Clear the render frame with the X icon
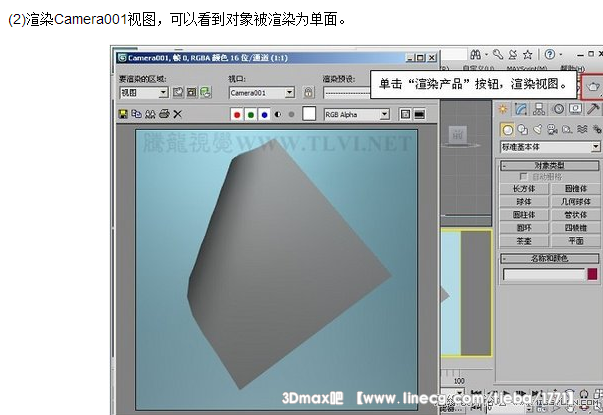 178,114
